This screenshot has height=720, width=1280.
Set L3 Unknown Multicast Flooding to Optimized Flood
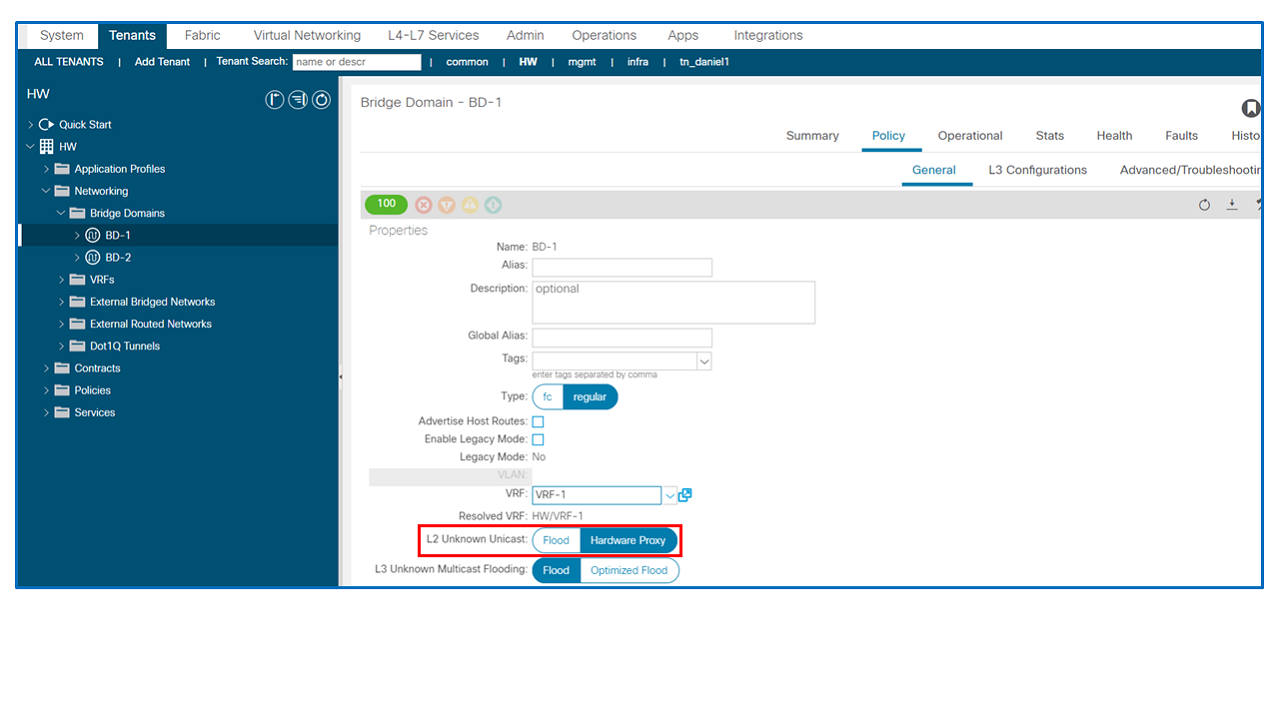[x=628, y=570]
